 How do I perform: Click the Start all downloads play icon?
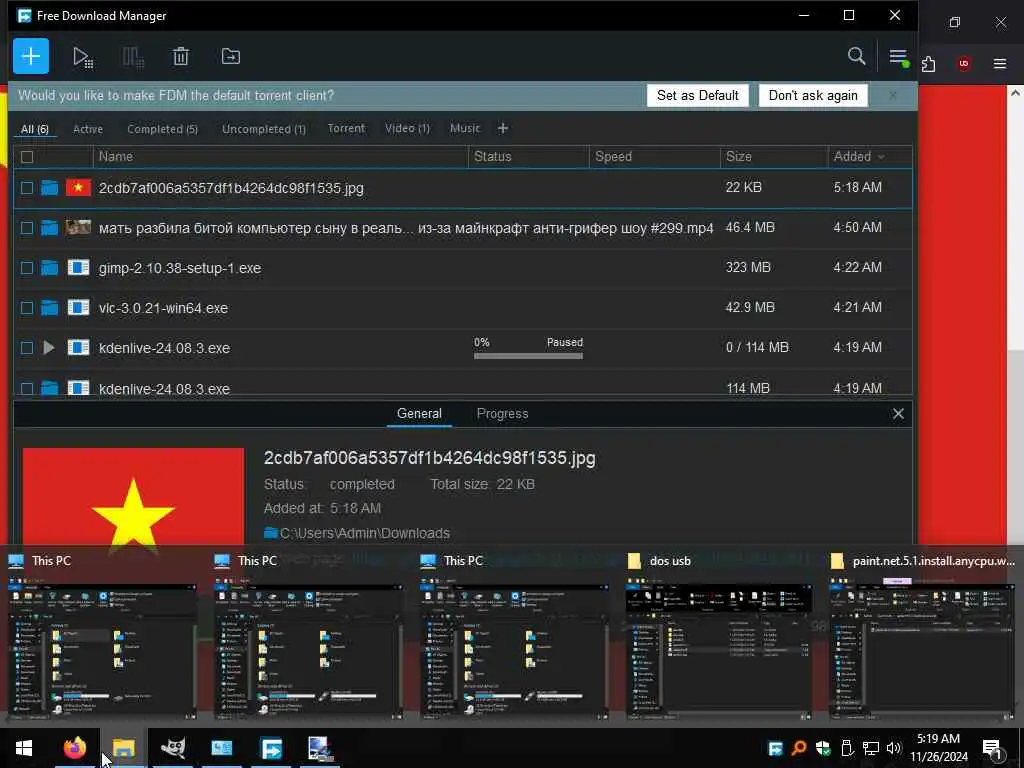click(x=82, y=57)
